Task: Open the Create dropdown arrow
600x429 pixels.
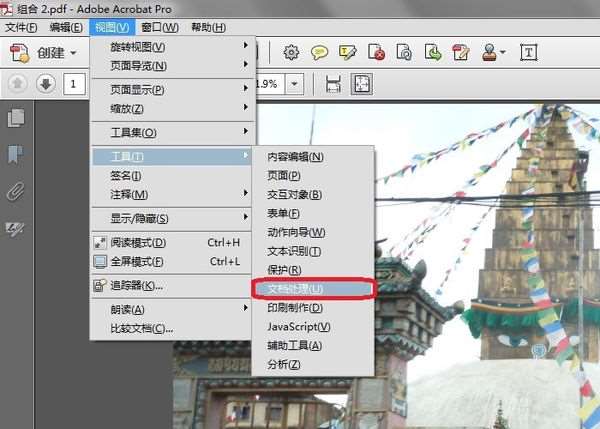Action: point(73,53)
